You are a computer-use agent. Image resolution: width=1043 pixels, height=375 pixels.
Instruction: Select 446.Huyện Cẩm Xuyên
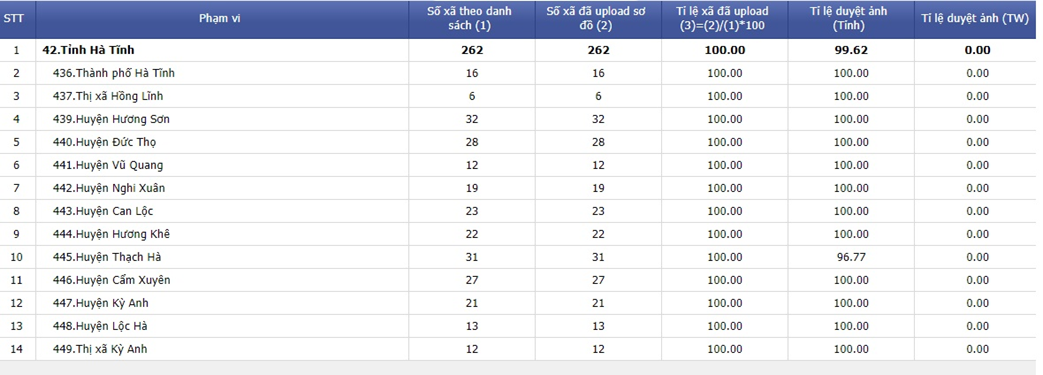(x=112, y=280)
